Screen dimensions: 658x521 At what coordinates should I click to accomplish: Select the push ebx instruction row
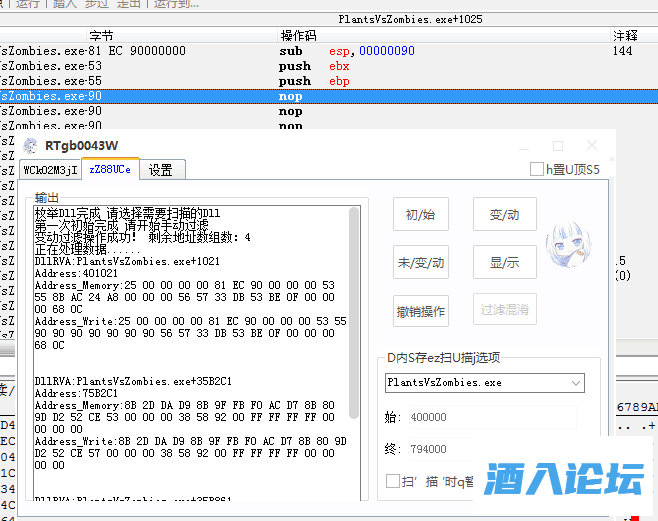[329, 66]
